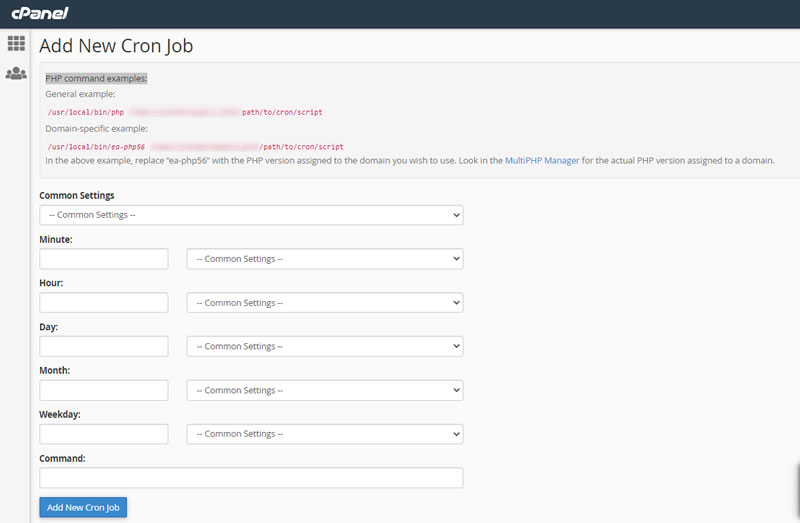800x523 pixels.
Task: Expand the Hour Common Settings dropdown
Action: pos(325,303)
